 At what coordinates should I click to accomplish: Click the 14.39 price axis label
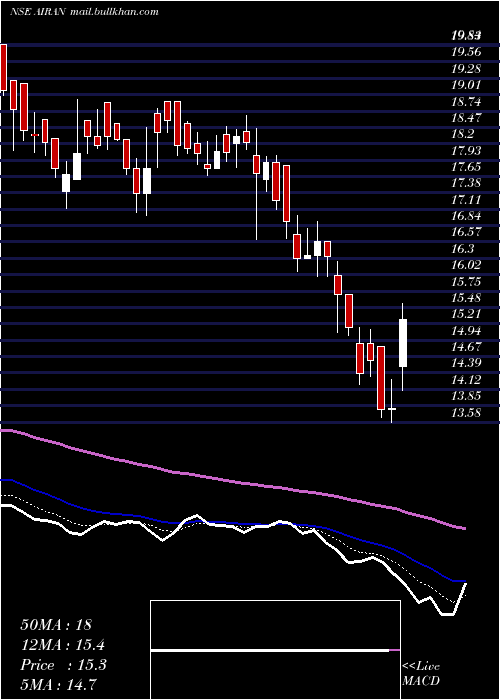[466, 363]
